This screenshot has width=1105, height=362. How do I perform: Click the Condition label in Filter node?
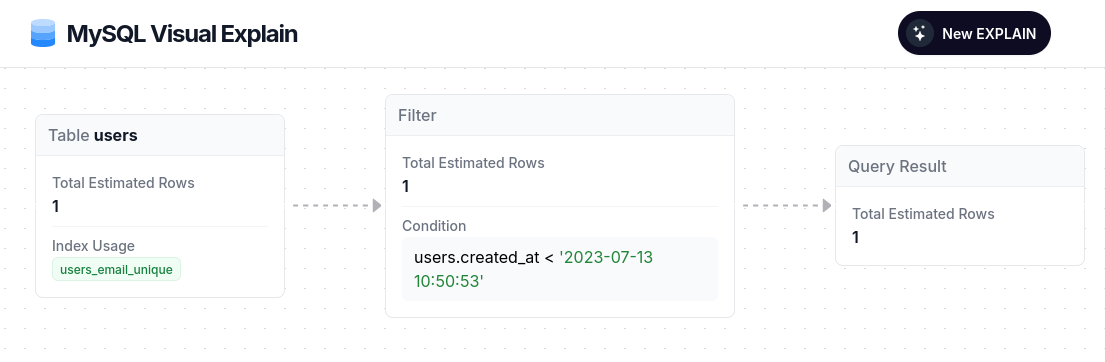(x=434, y=226)
